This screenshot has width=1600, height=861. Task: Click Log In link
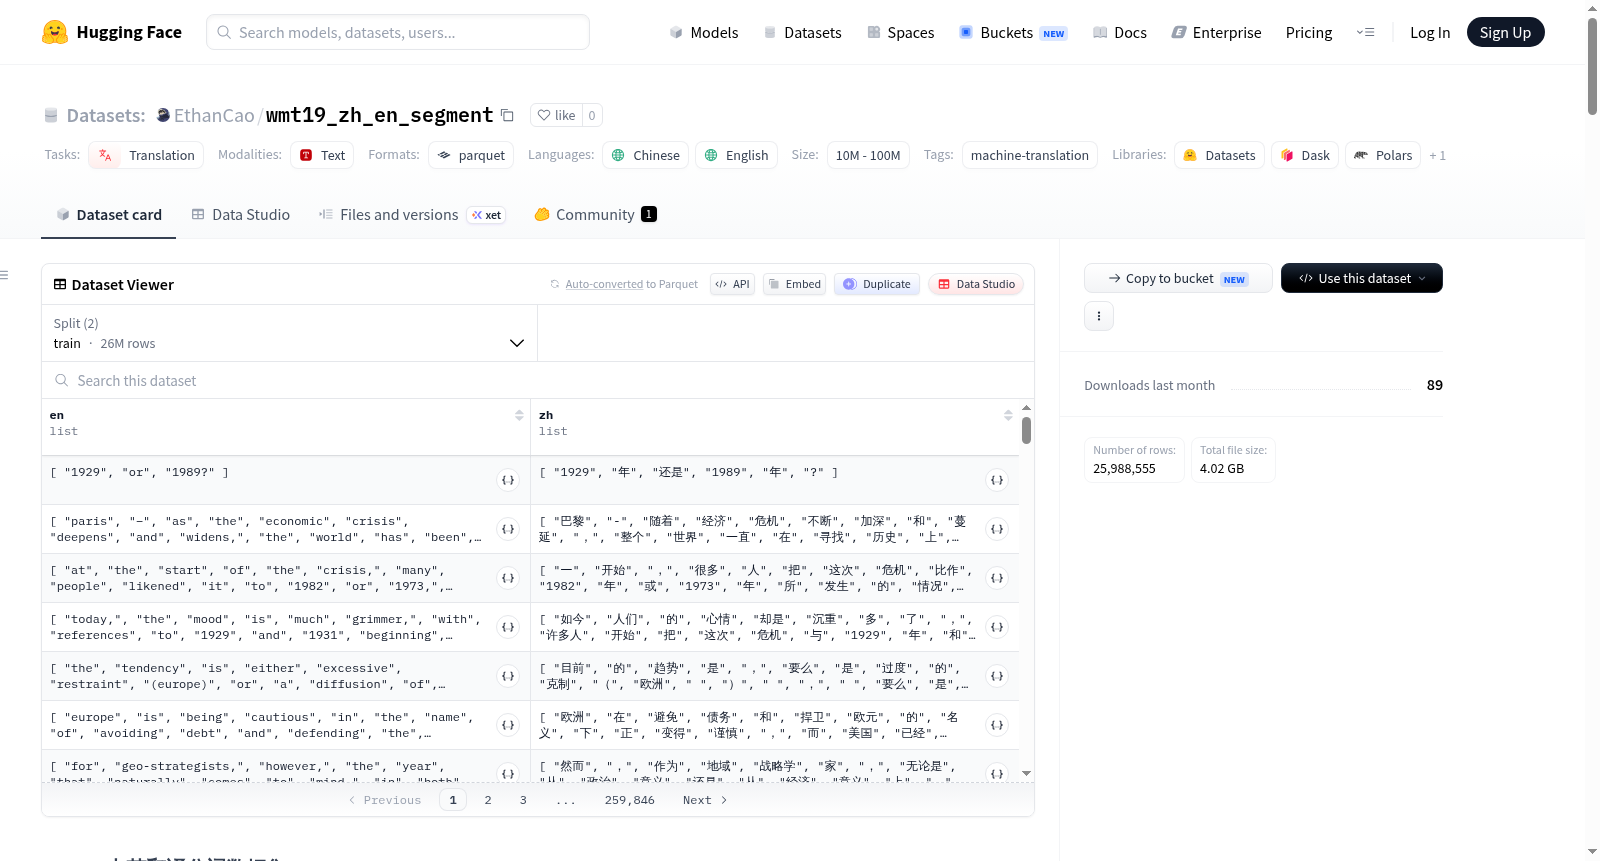click(1430, 33)
